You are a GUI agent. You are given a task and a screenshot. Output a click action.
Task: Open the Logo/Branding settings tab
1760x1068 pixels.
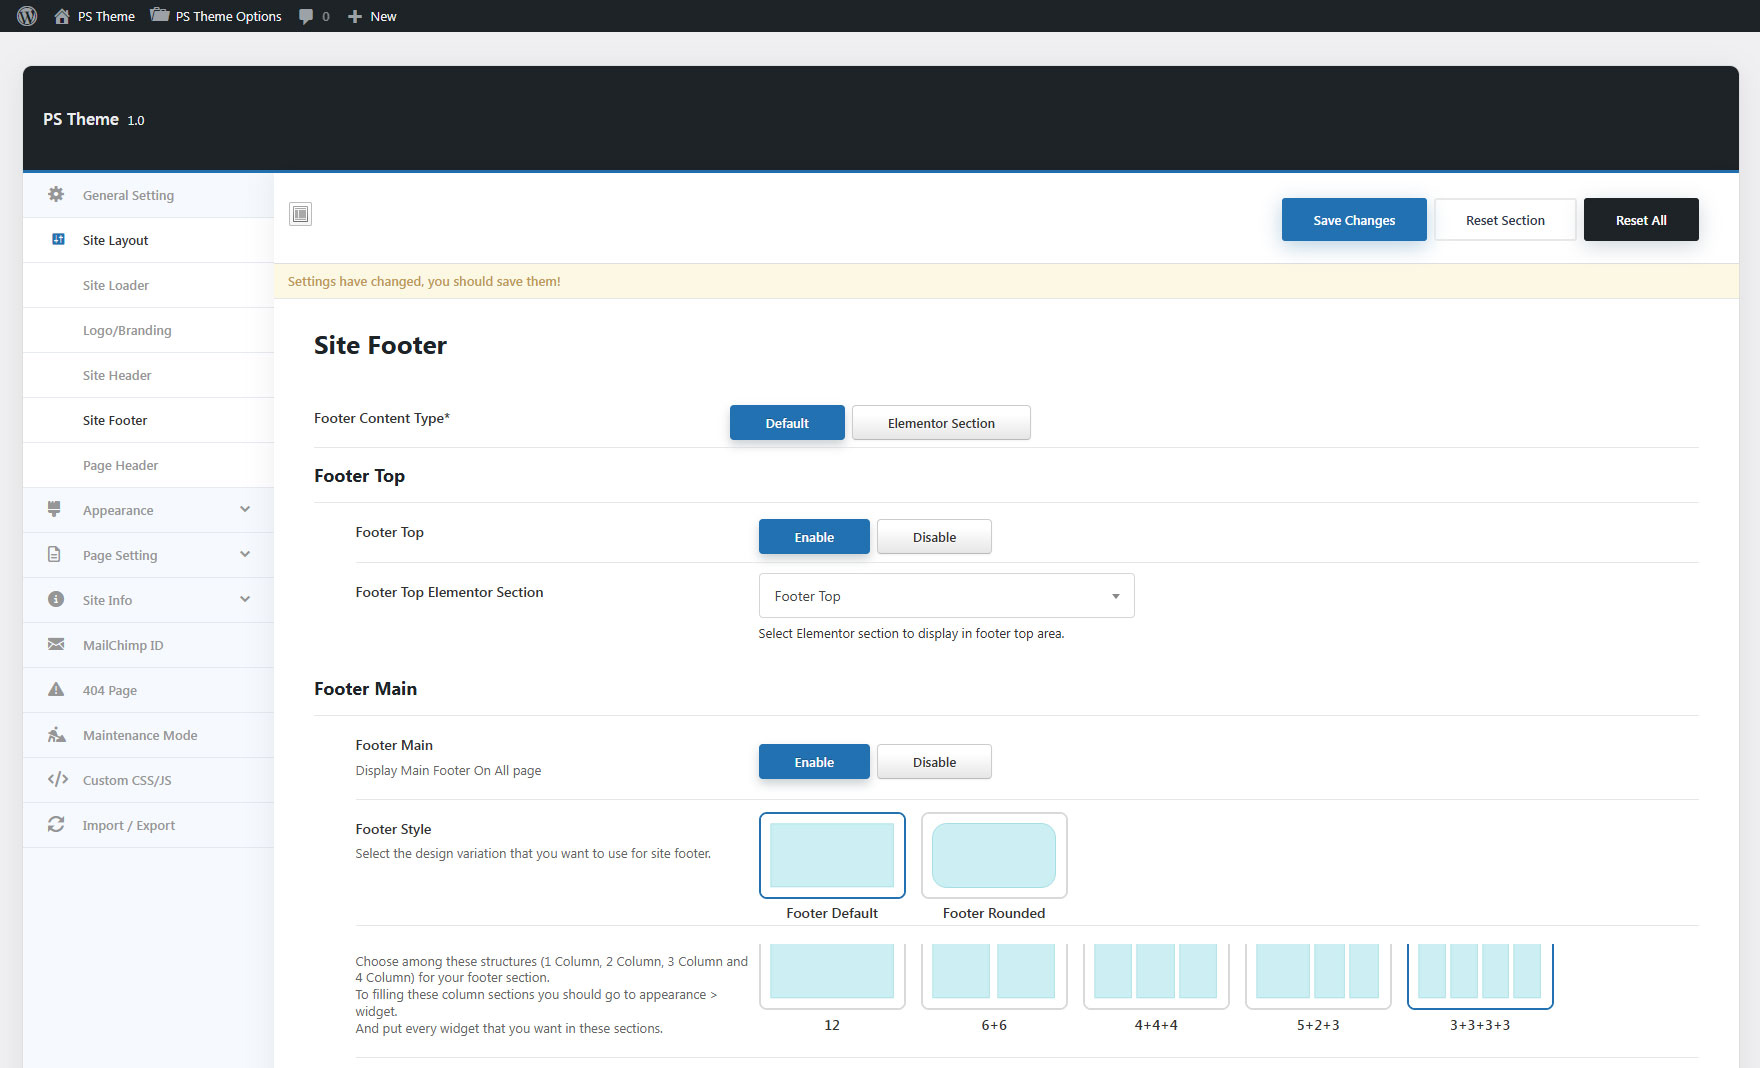pyautogui.click(x=127, y=330)
